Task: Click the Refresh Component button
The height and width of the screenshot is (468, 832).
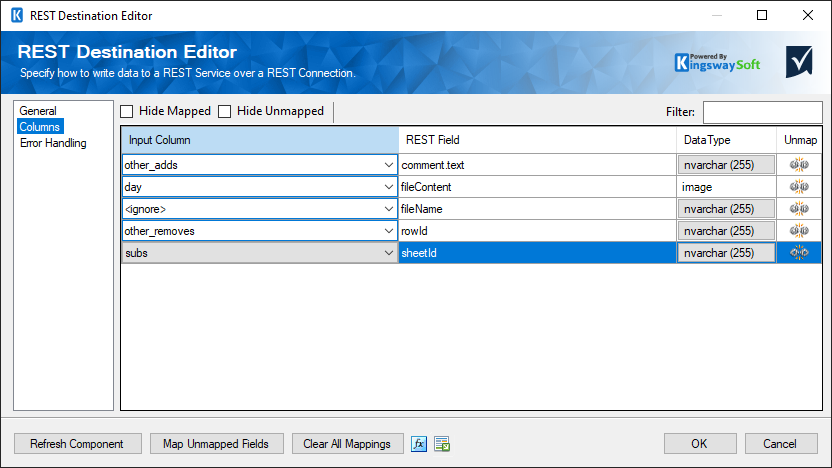Action: coord(77,443)
